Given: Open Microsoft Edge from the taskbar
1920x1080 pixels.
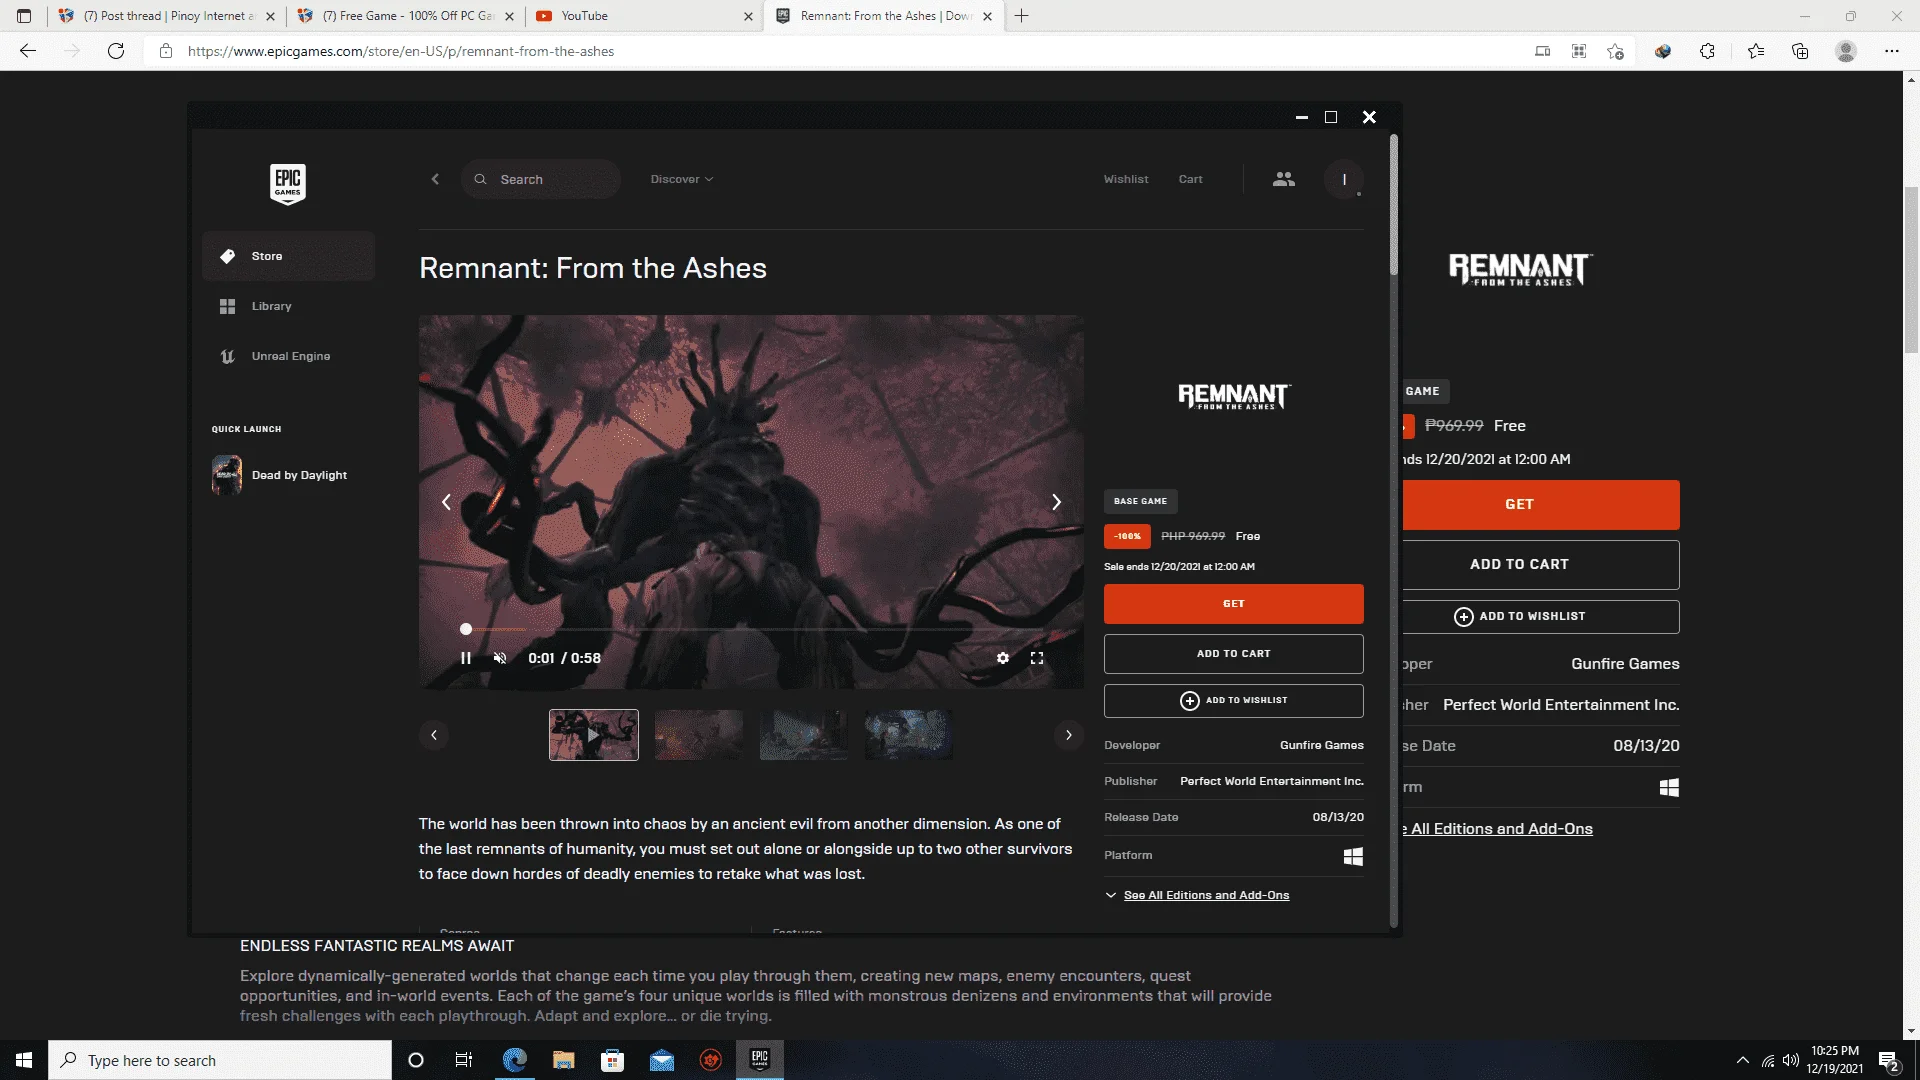Looking at the screenshot, I should click(515, 1060).
